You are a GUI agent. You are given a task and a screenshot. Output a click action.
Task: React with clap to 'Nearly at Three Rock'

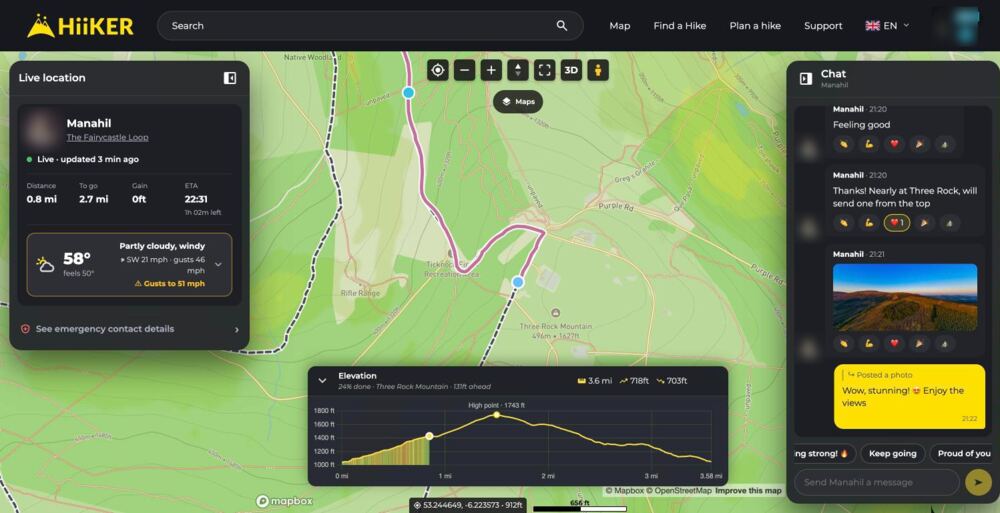(x=844, y=223)
